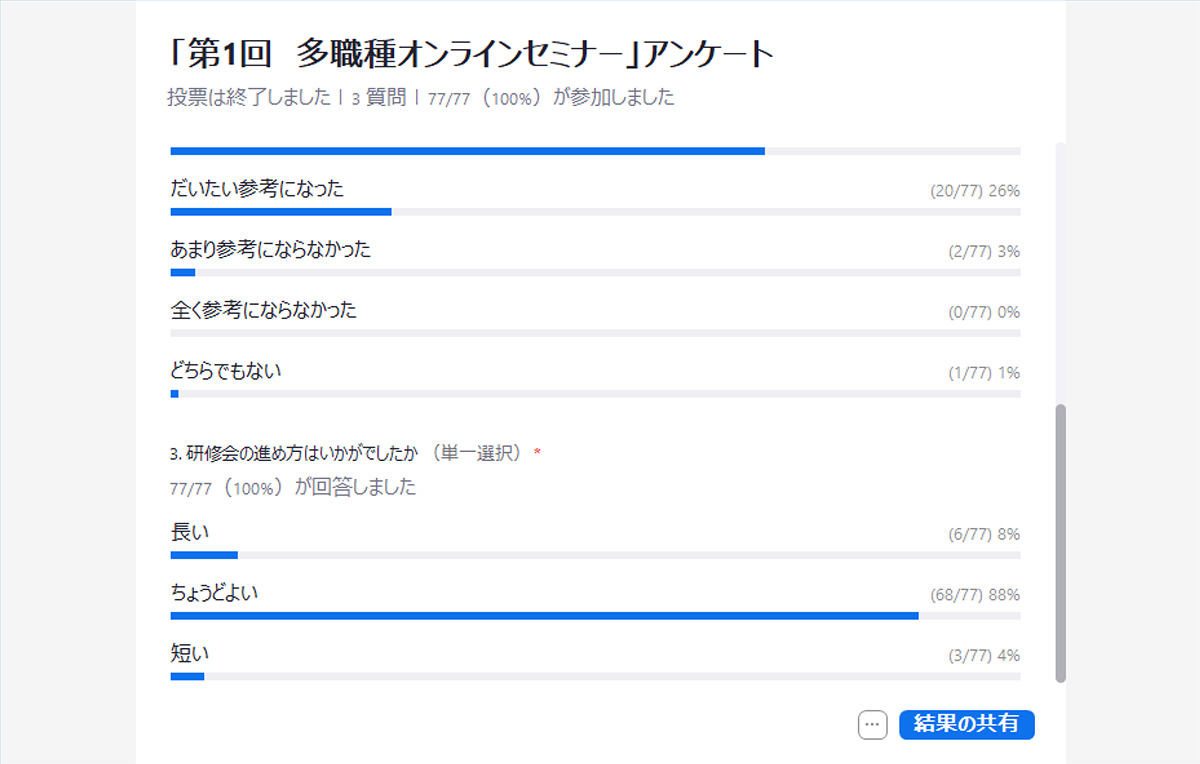The width and height of the screenshot is (1200, 764).
Task: Click the (6/77) 8% result count
Action: 983,535
